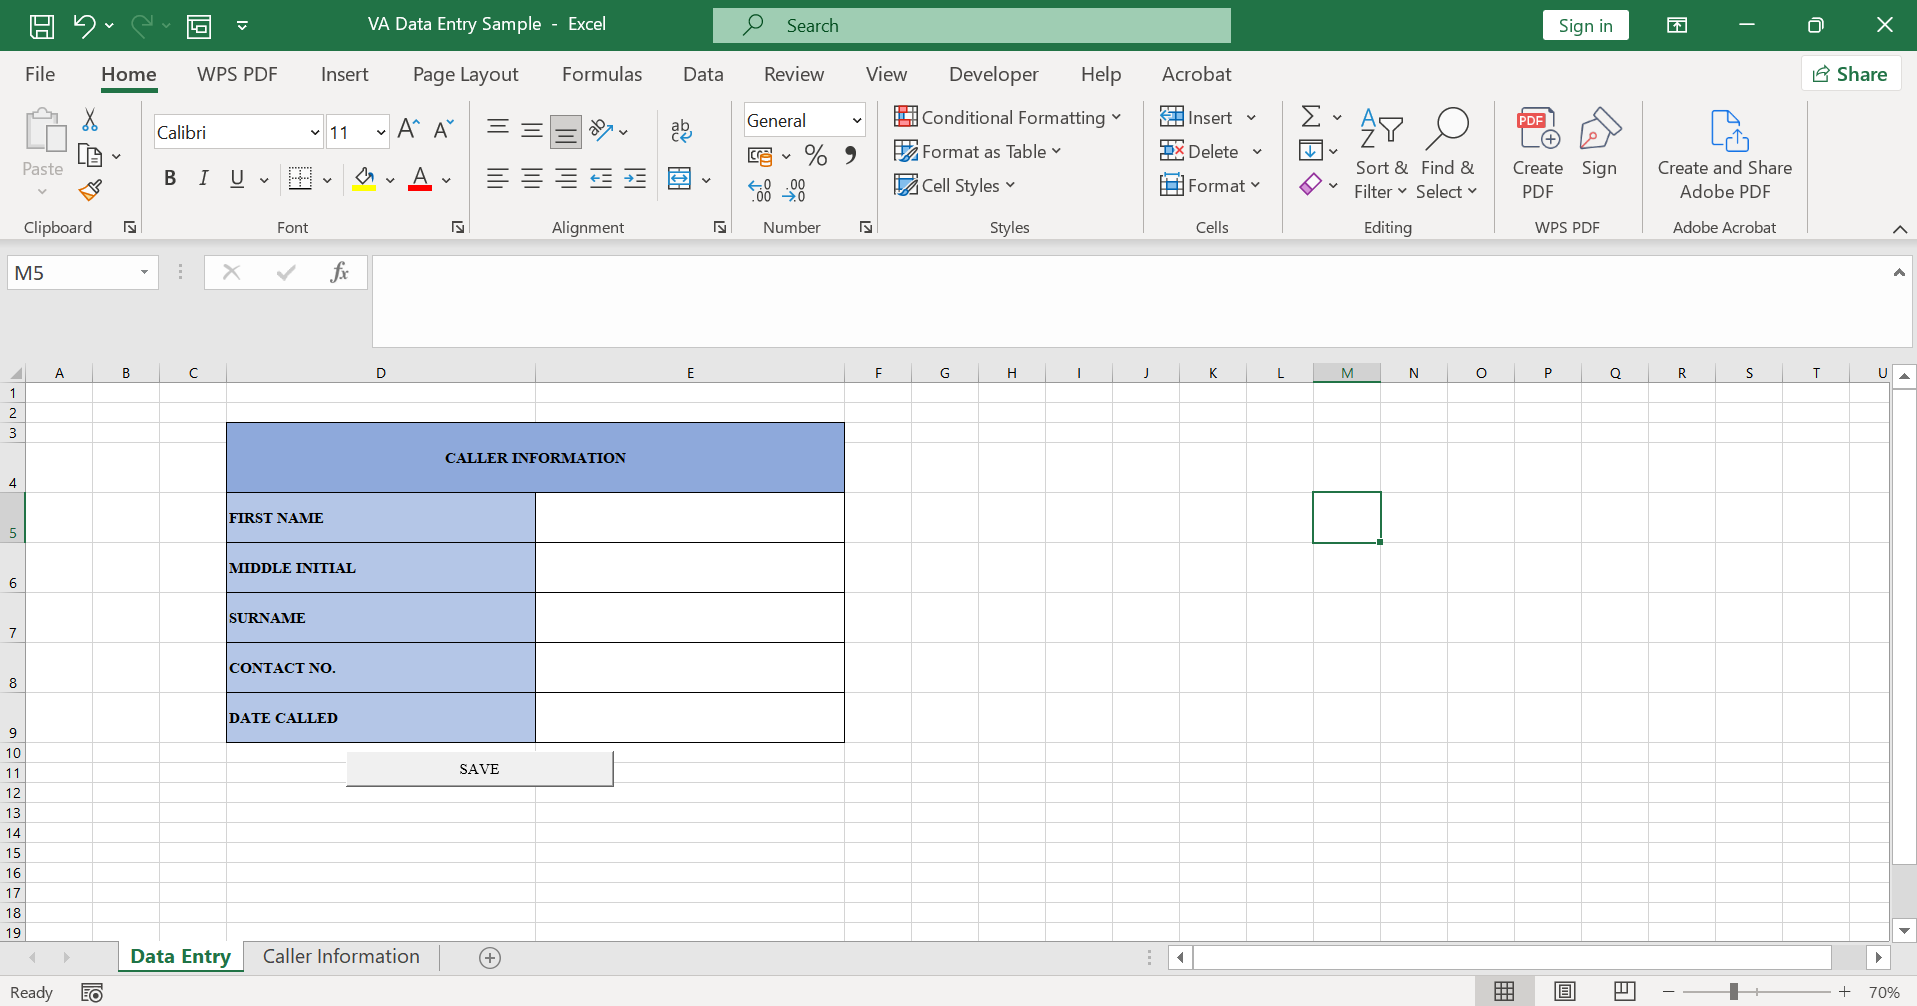This screenshot has height=1006, width=1917.
Task: Expand Format as Table menu
Action: pos(978,151)
